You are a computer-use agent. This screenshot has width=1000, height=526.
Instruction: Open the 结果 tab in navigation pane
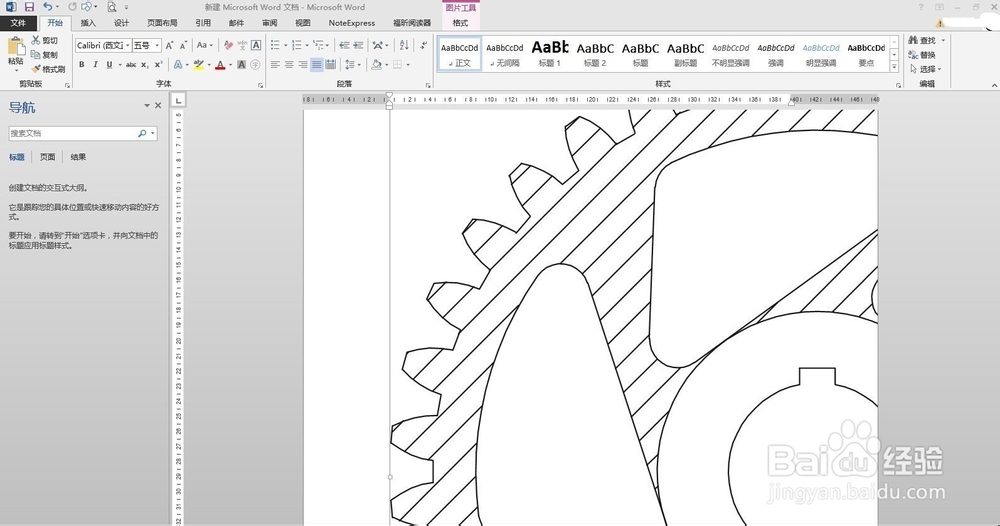click(x=78, y=157)
